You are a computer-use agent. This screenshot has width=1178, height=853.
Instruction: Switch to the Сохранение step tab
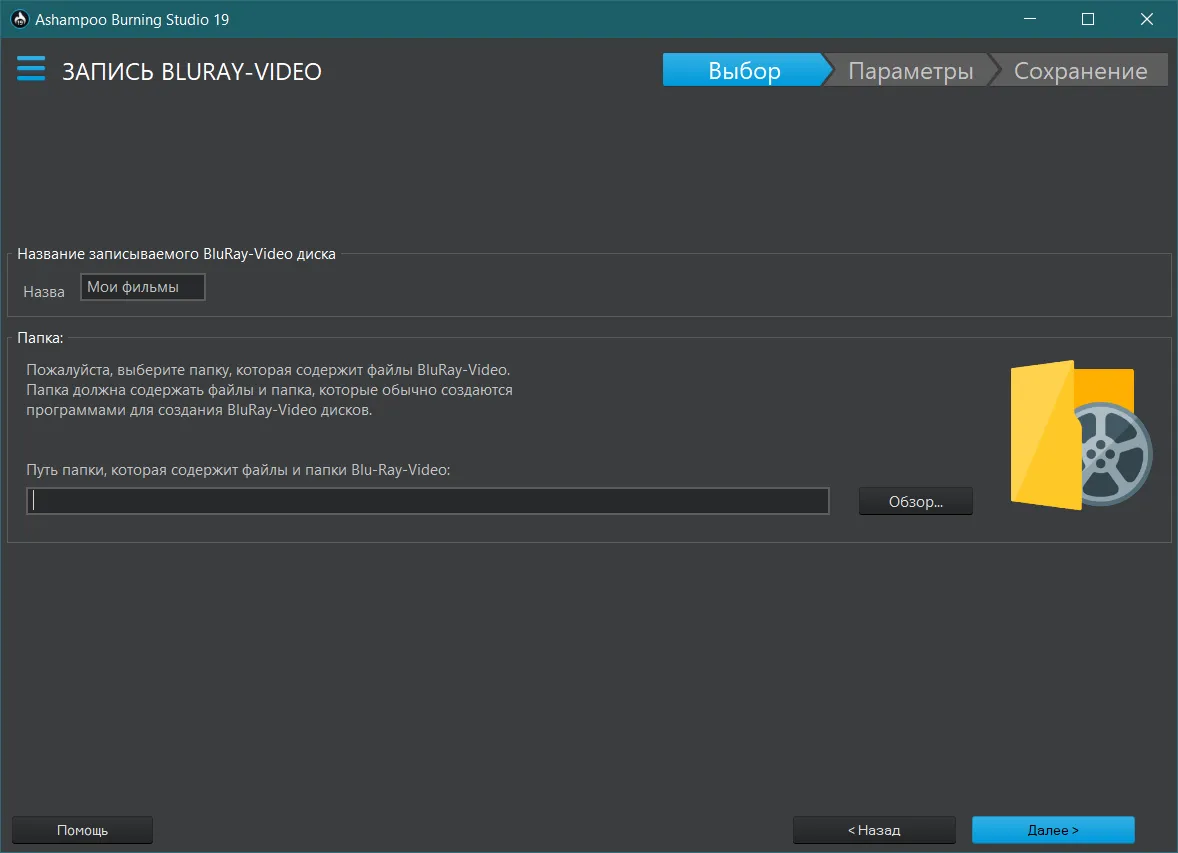[x=1080, y=70]
